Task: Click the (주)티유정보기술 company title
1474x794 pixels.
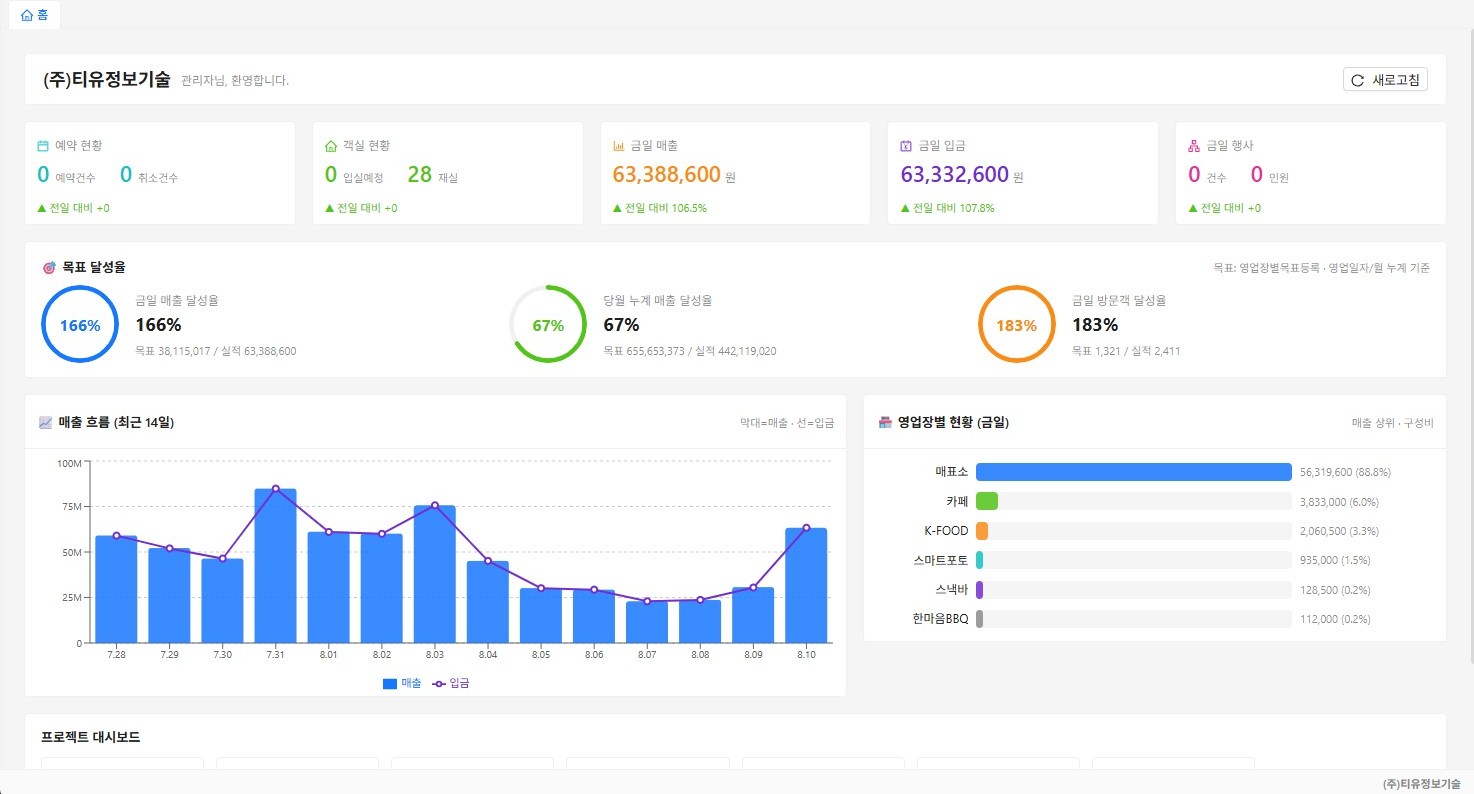Action: (107, 80)
